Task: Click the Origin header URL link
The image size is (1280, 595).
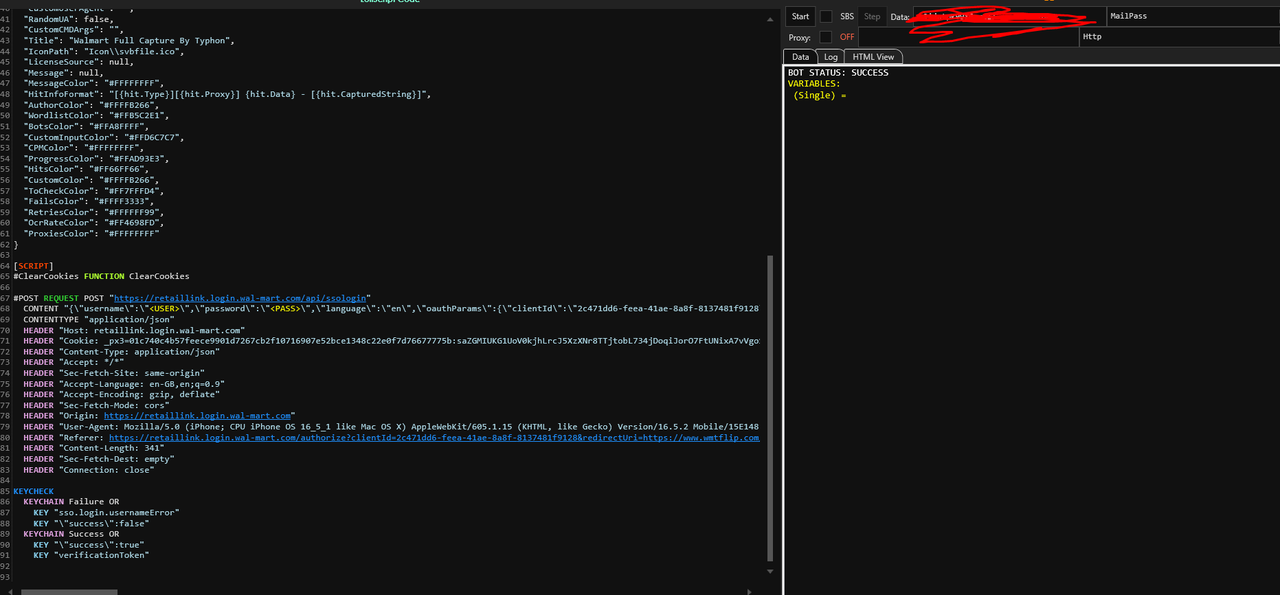Action: [x=198, y=415]
